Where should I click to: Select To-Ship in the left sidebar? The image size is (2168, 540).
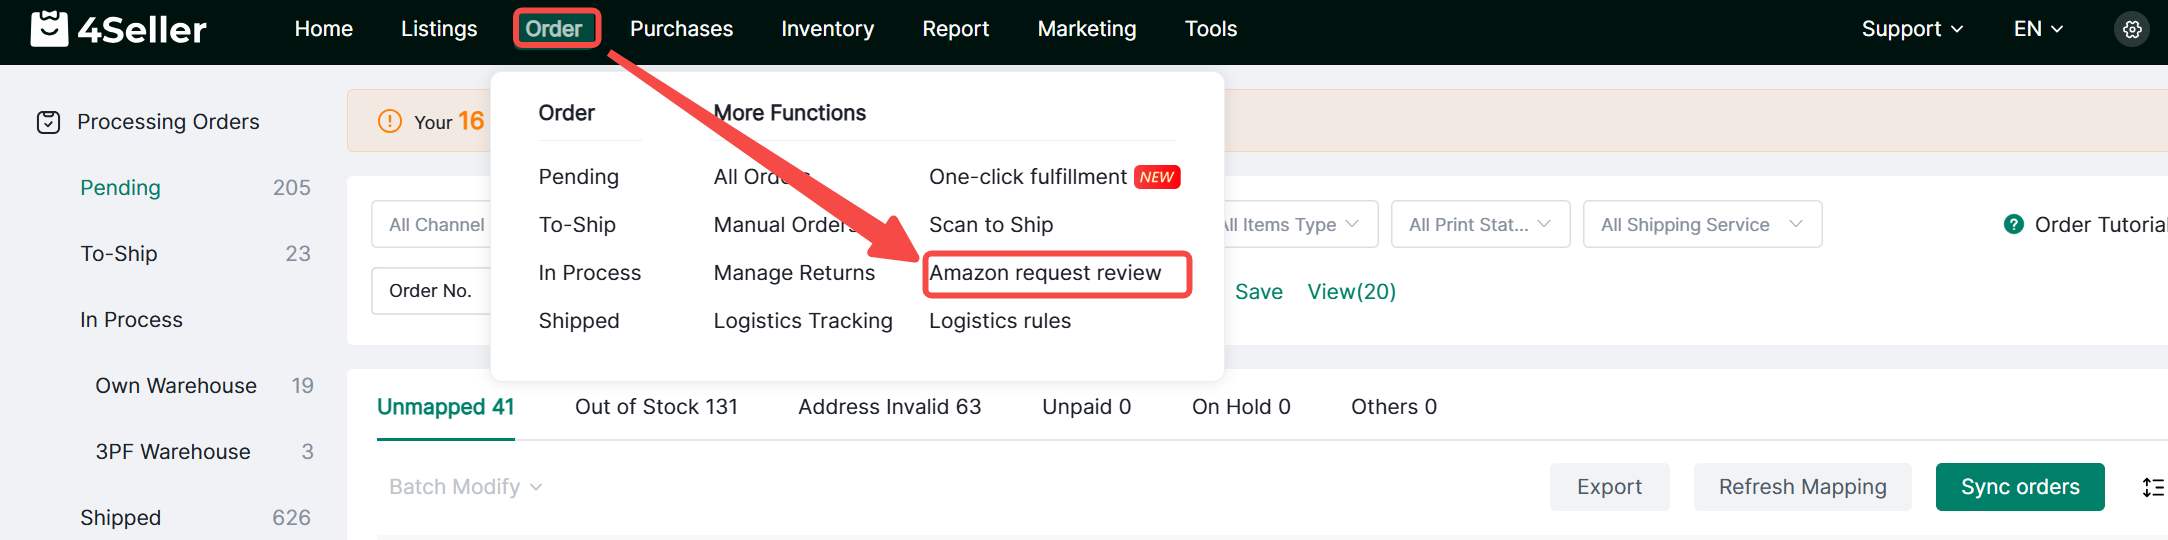tap(119, 254)
